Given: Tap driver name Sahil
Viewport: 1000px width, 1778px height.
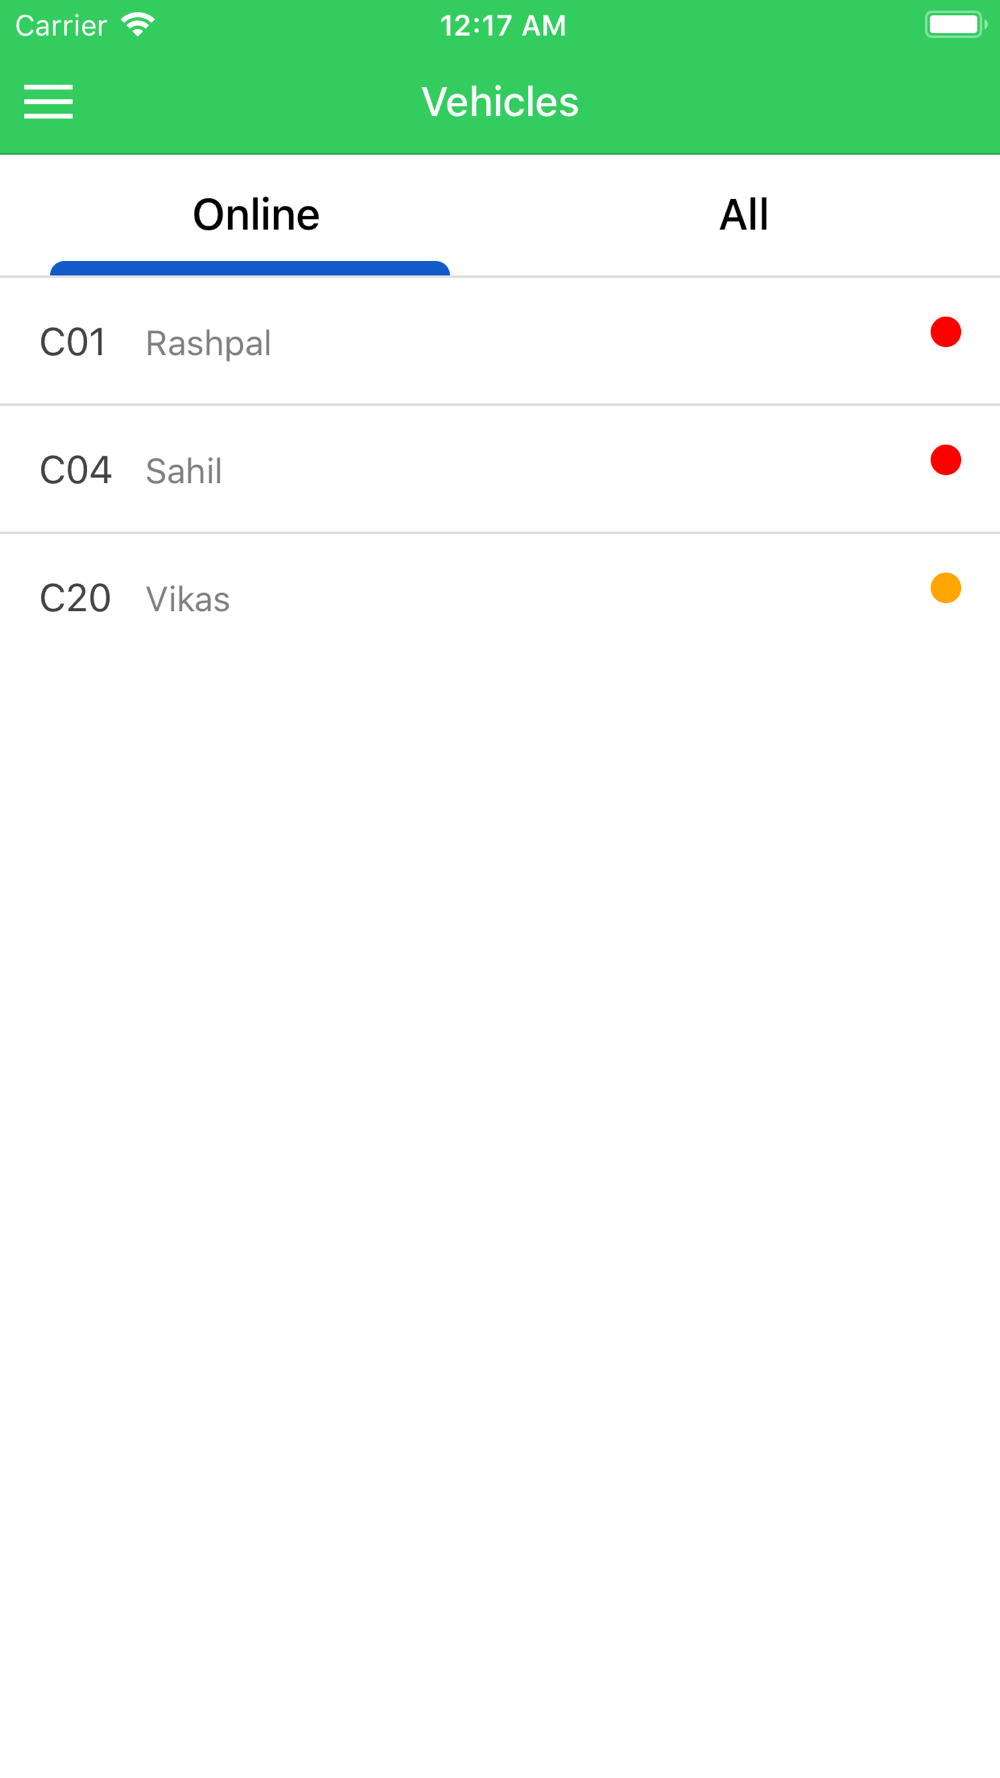Looking at the screenshot, I should click(x=184, y=472).
